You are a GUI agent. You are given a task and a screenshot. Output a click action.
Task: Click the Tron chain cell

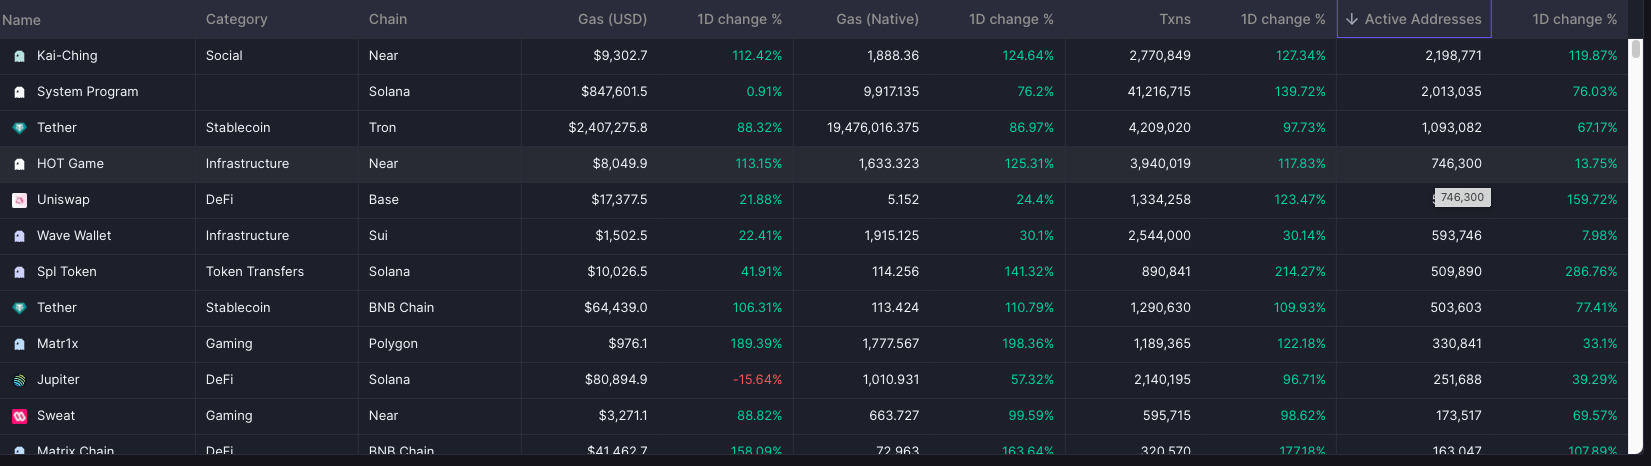coord(382,128)
